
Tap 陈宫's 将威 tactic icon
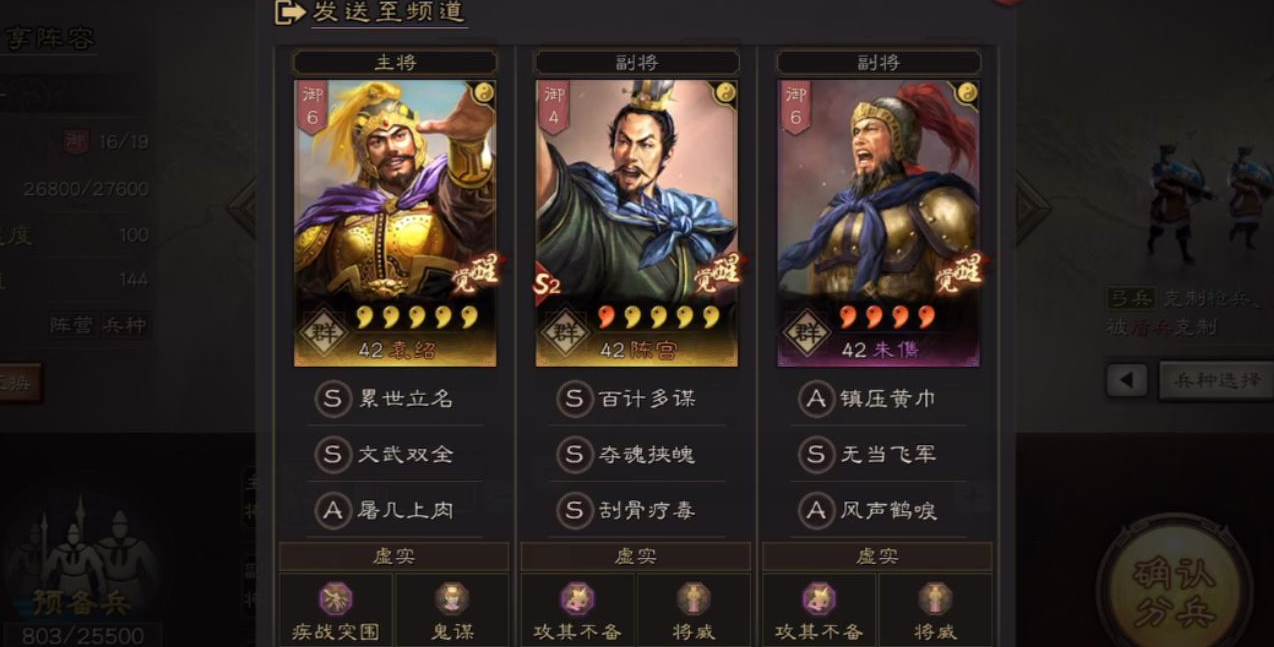[693, 599]
